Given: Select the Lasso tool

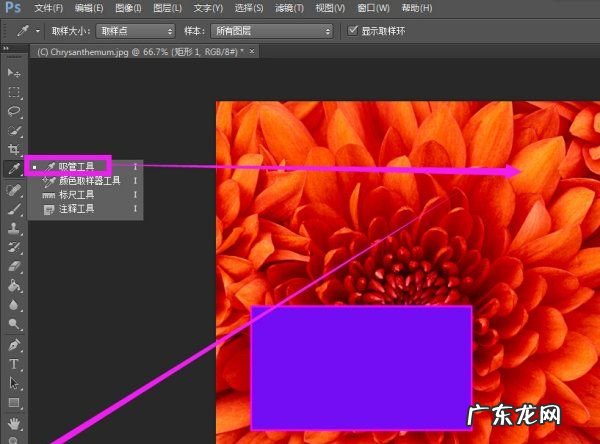Looking at the screenshot, I should point(14,111).
